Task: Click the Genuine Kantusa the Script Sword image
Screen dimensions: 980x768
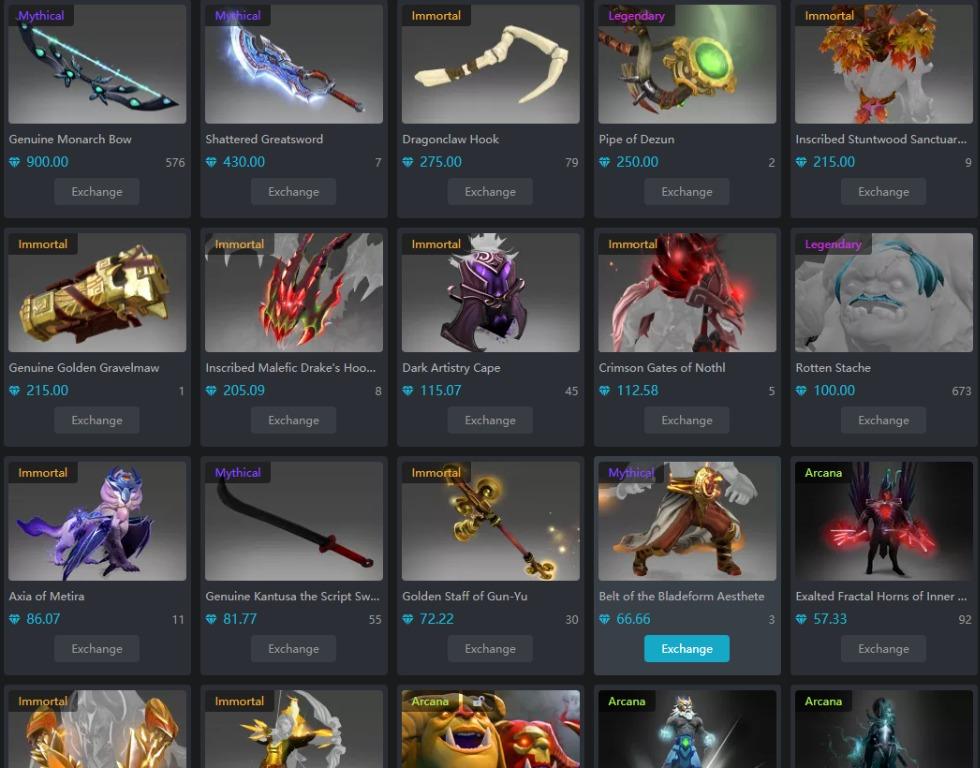Action: (294, 521)
